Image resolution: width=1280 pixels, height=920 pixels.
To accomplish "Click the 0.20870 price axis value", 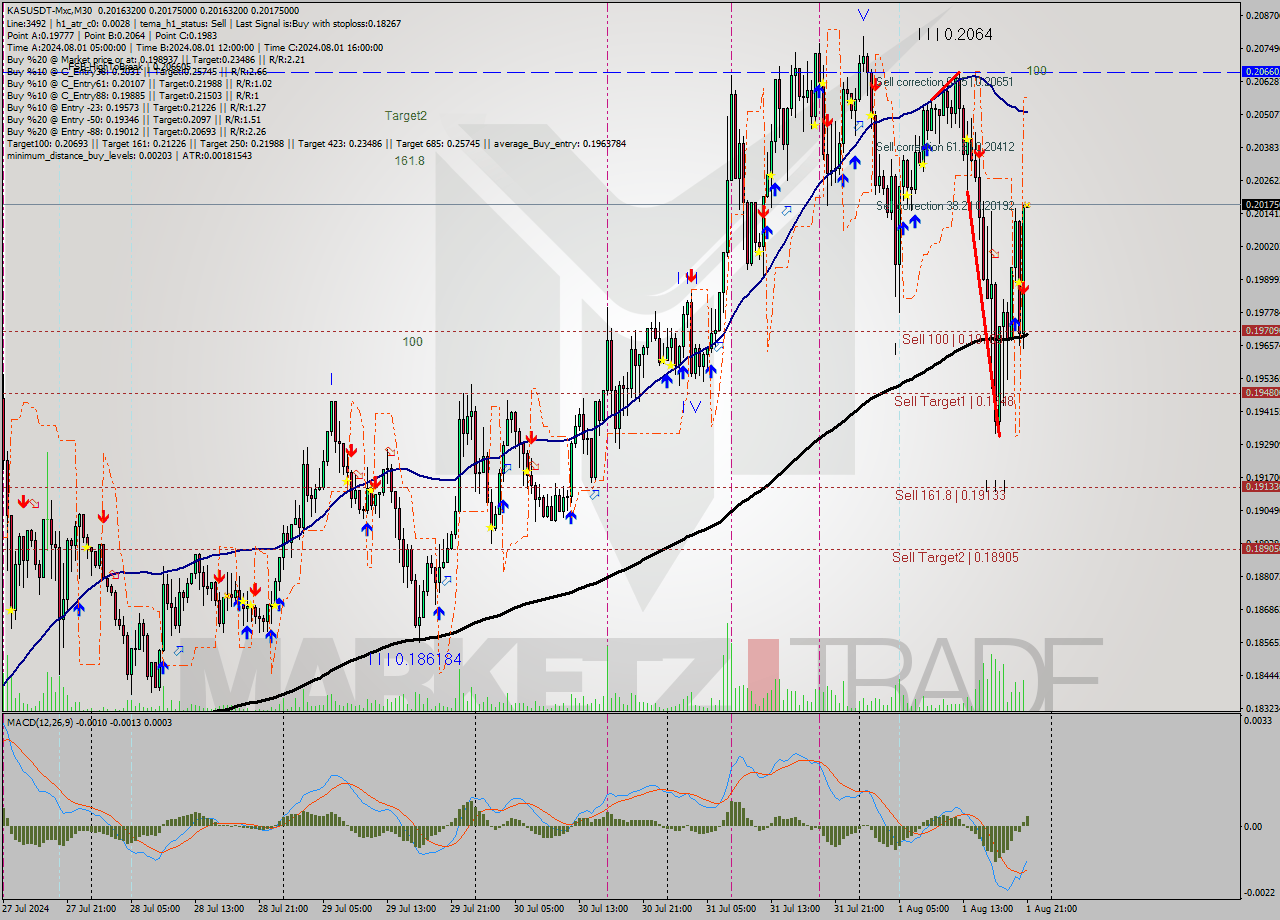I will pyautogui.click(x=1261, y=15).
